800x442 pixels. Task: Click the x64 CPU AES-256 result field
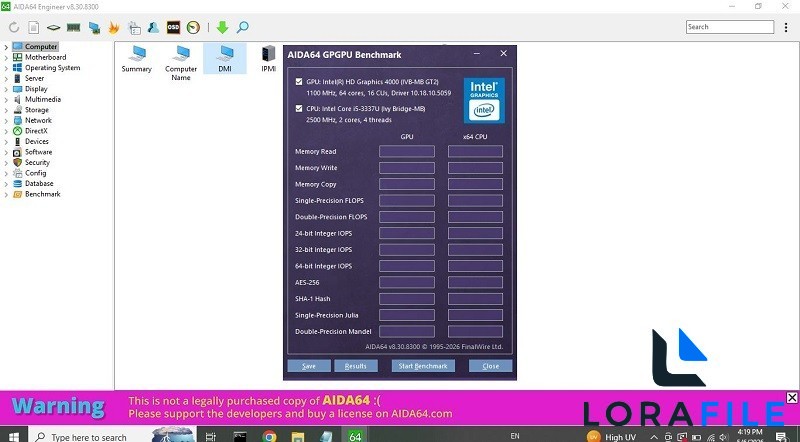pos(475,282)
